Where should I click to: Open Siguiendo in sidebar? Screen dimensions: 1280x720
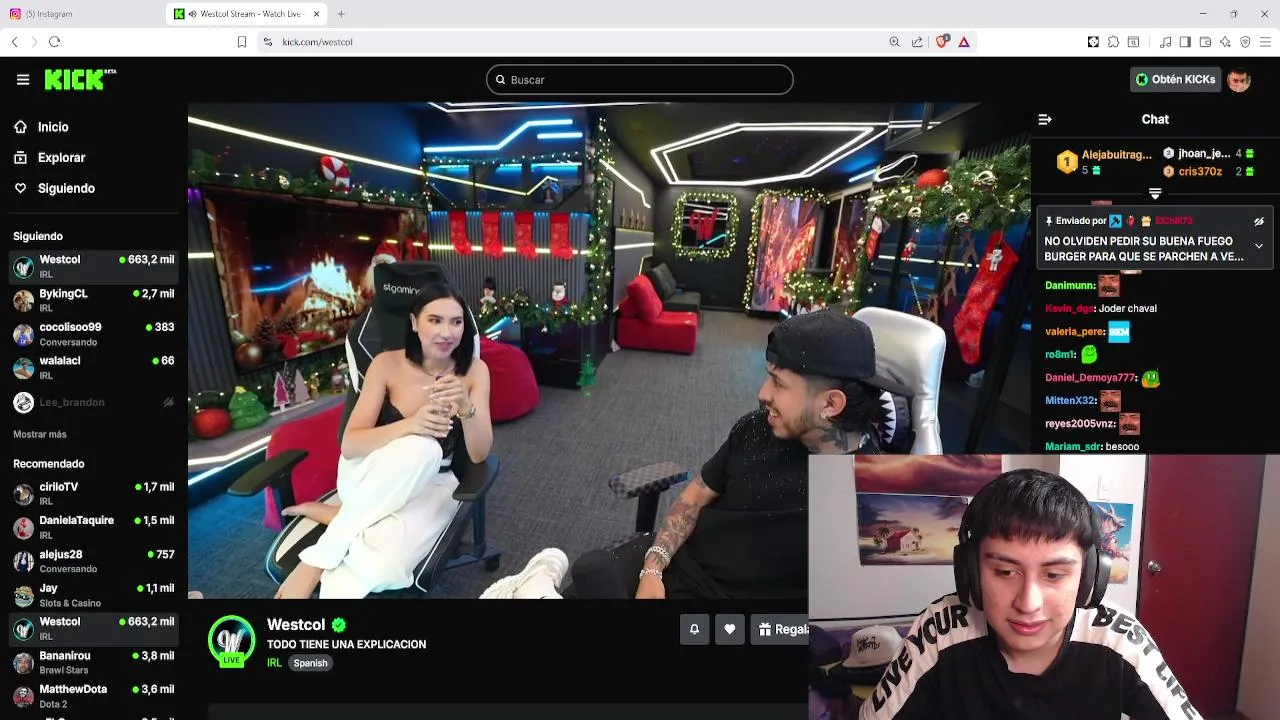[x=66, y=188]
